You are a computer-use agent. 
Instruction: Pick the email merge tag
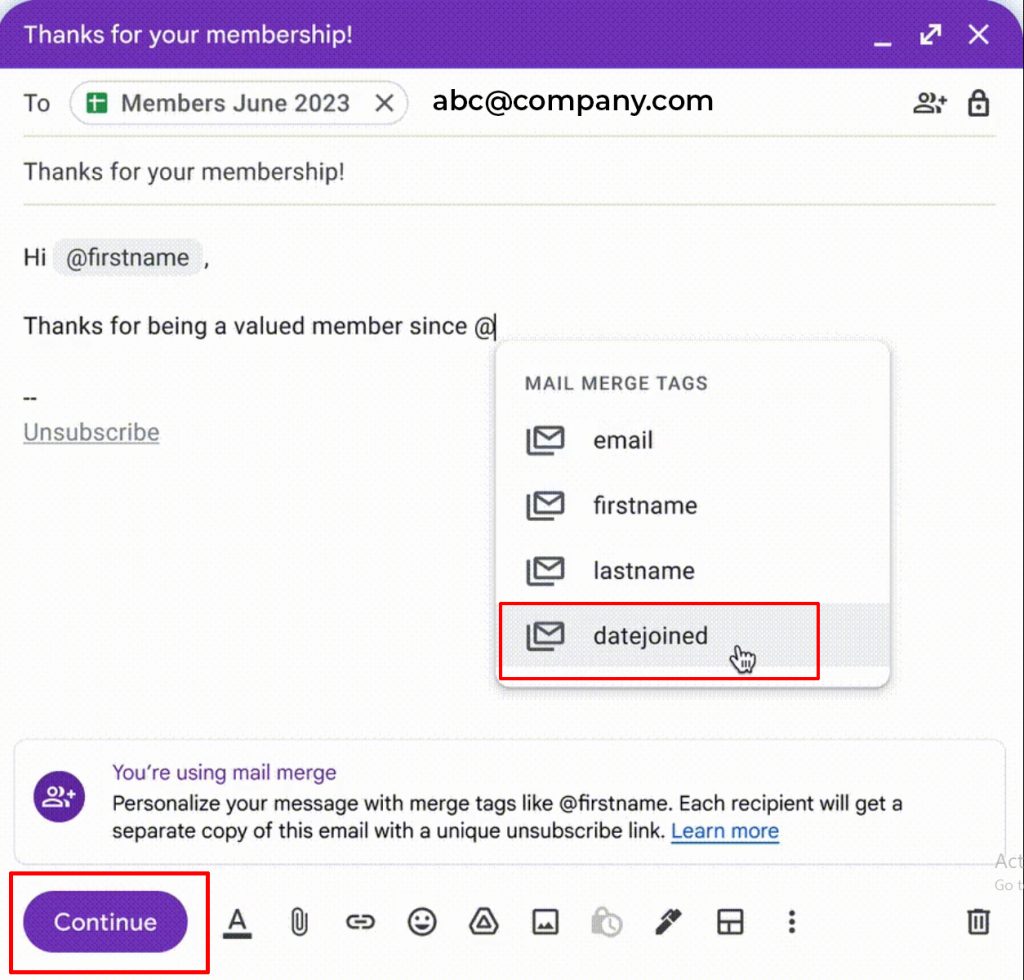622,441
